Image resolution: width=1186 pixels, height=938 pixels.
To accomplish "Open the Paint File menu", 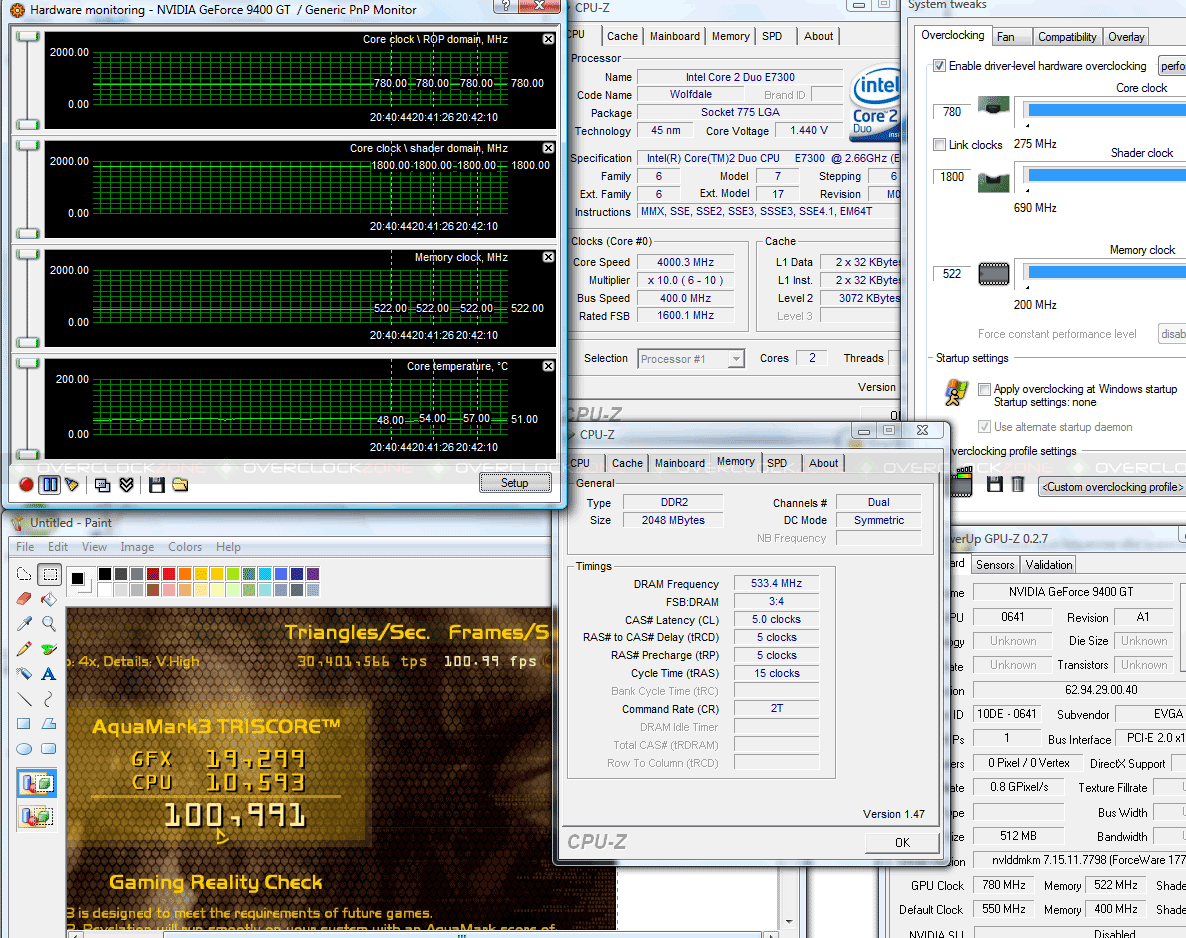I will click(25, 547).
